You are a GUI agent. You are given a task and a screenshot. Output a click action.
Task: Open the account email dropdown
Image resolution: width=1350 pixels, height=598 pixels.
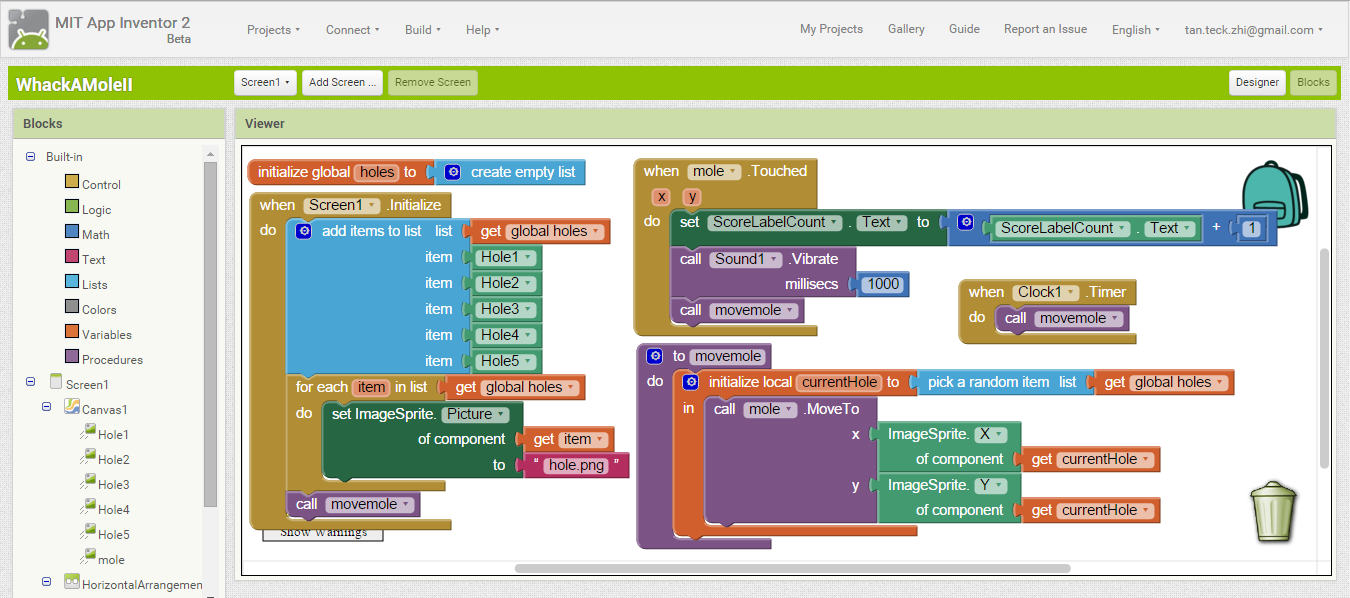pyautogui.click(x=1253, y=30)
